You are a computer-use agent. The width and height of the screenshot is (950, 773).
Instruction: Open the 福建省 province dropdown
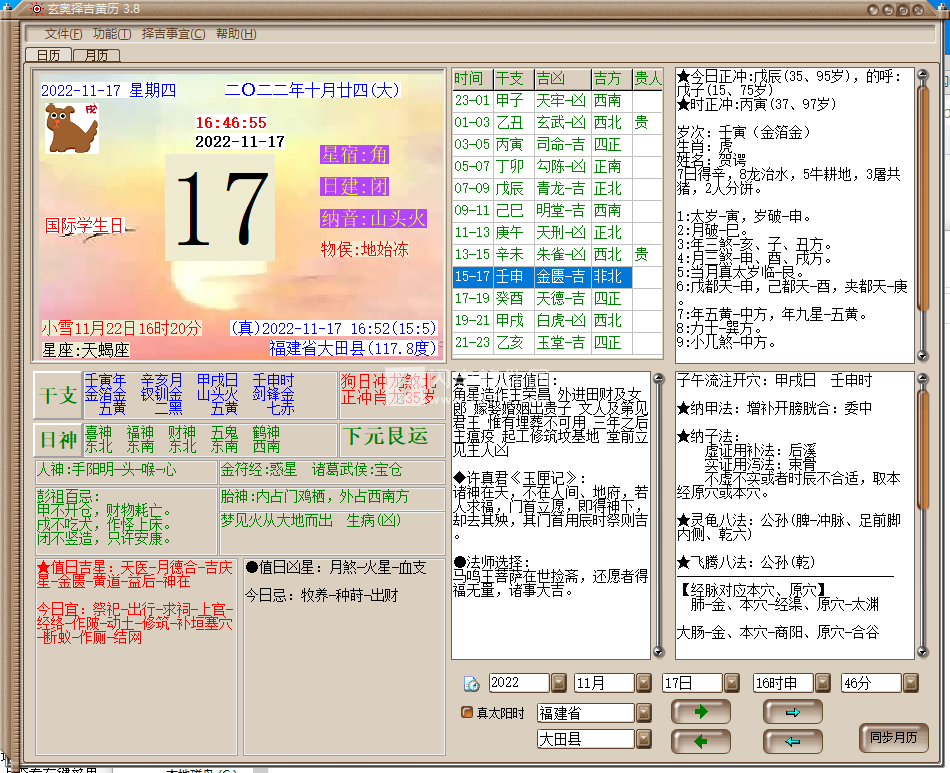click(x=643, y=713)
